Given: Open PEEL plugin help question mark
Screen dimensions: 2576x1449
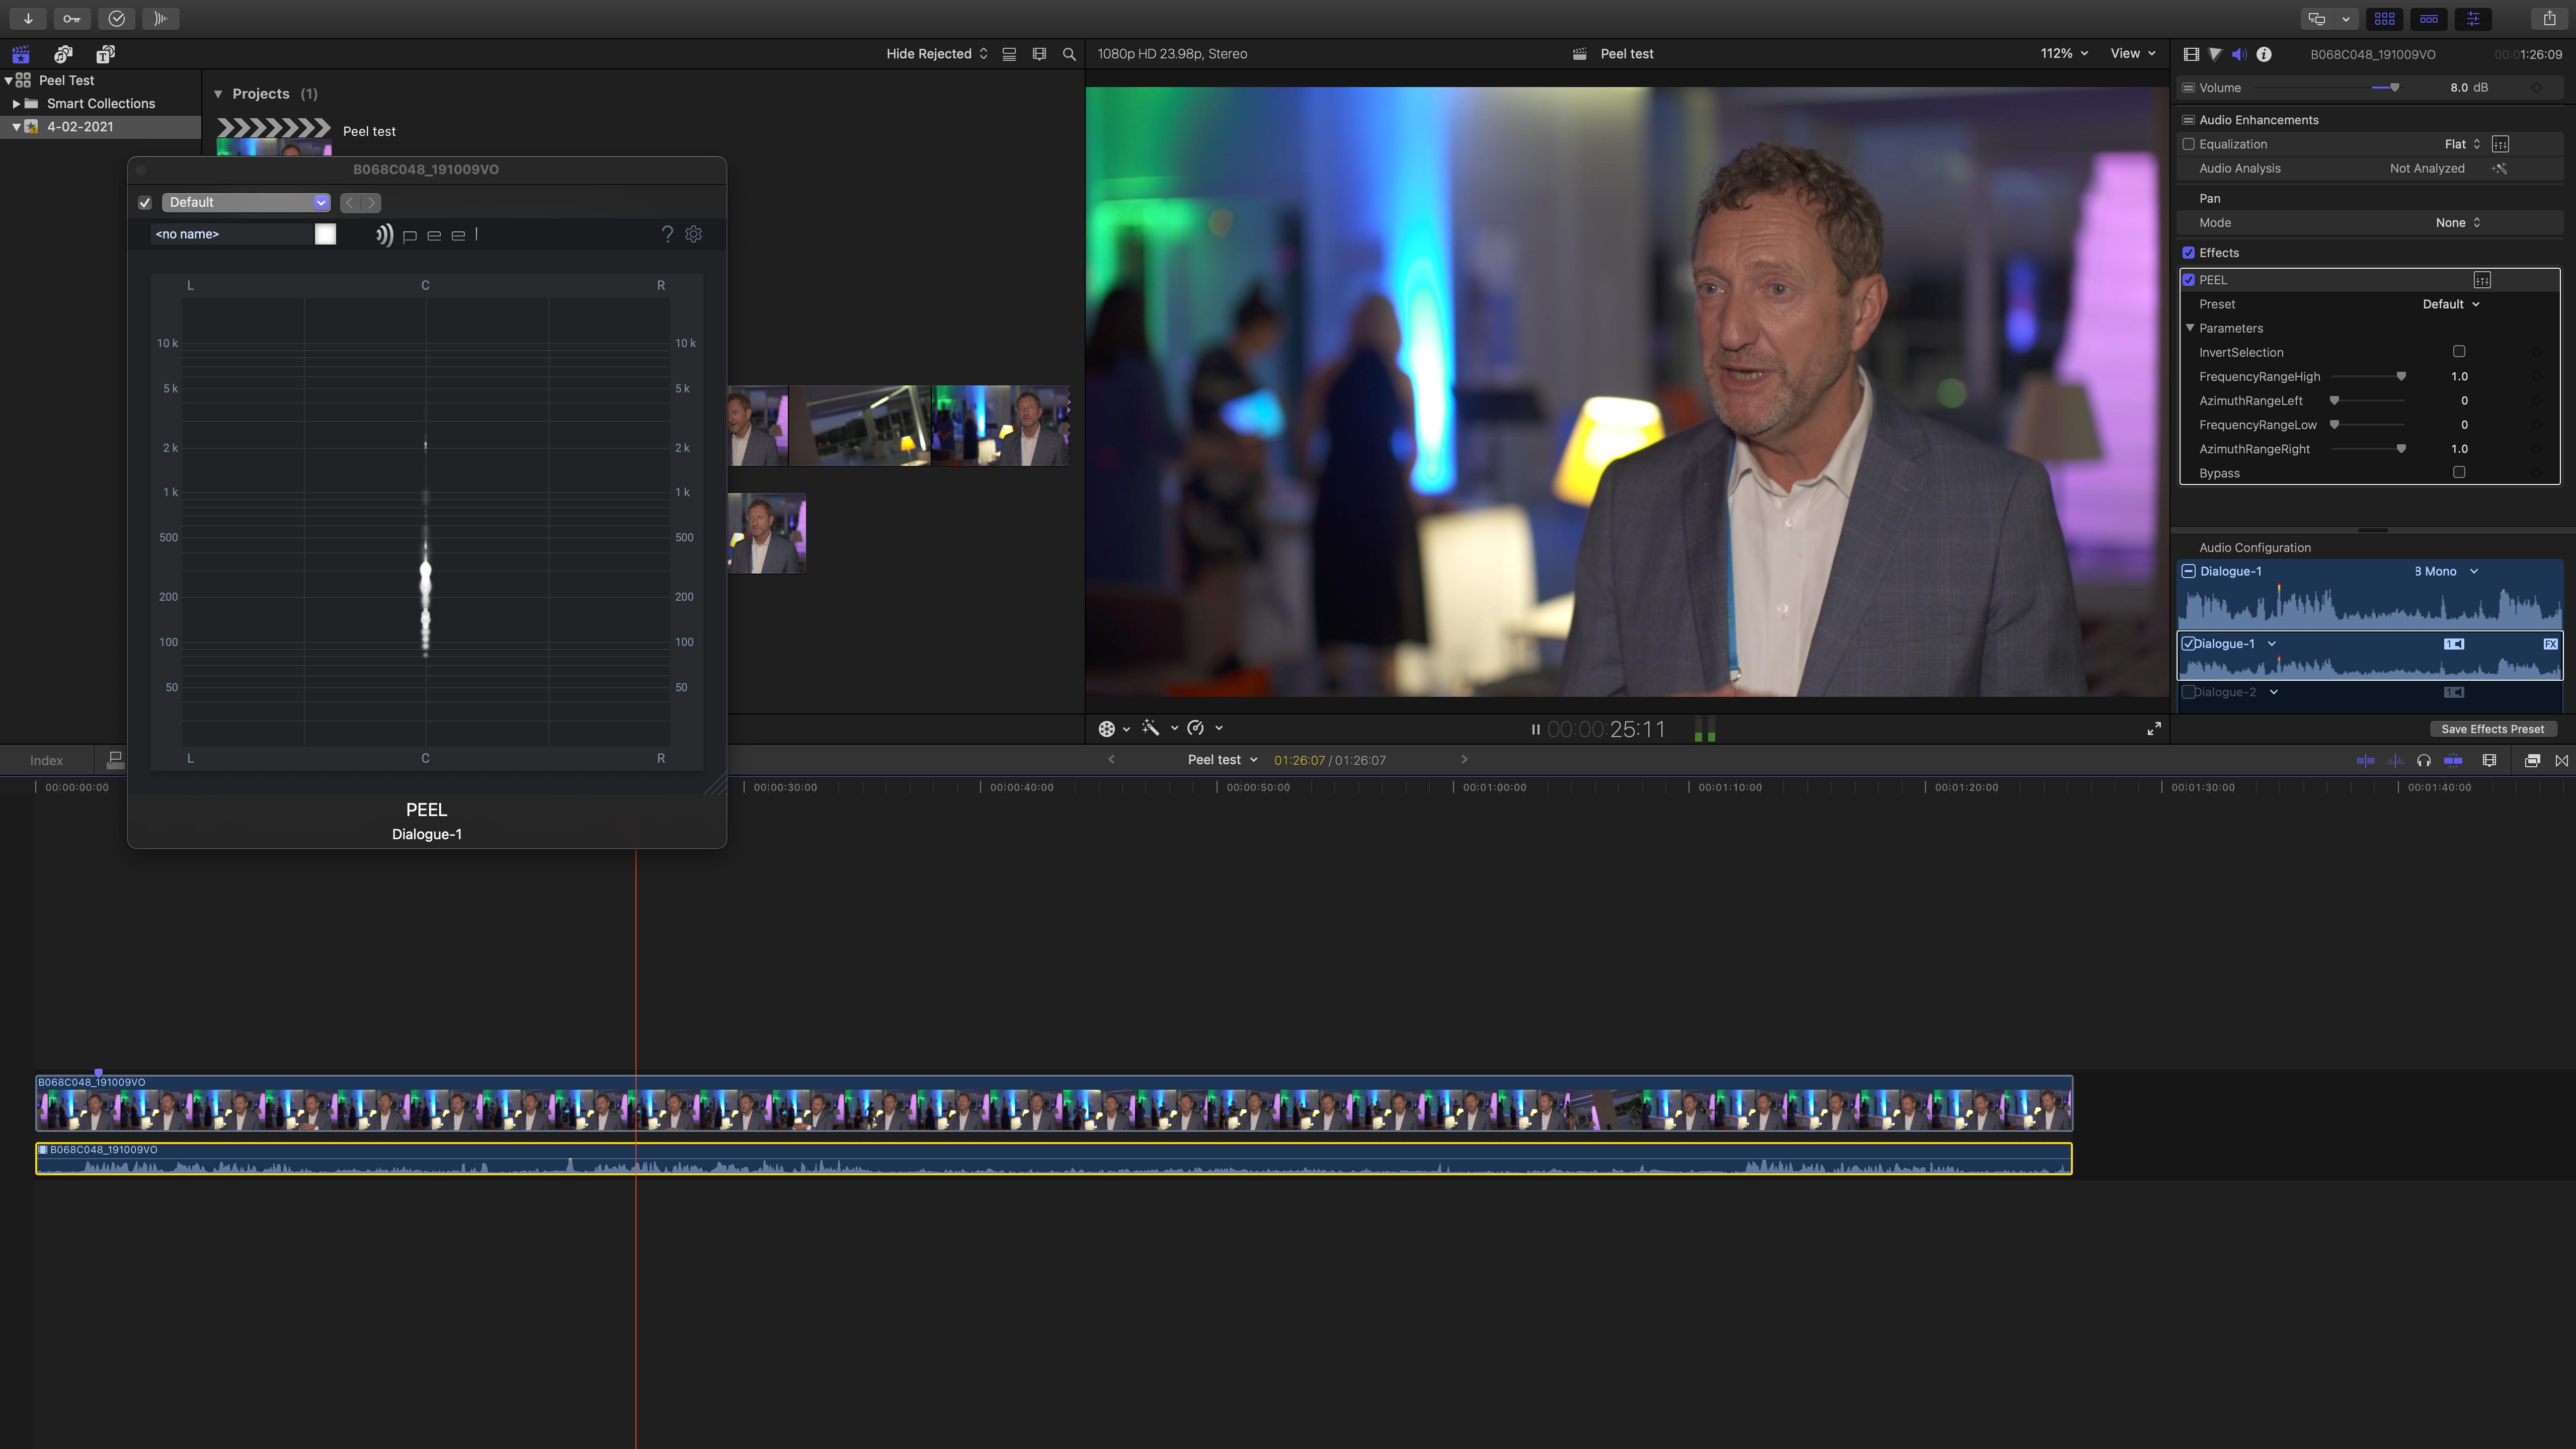Looking at the screenshot, I should coord(667,234).
